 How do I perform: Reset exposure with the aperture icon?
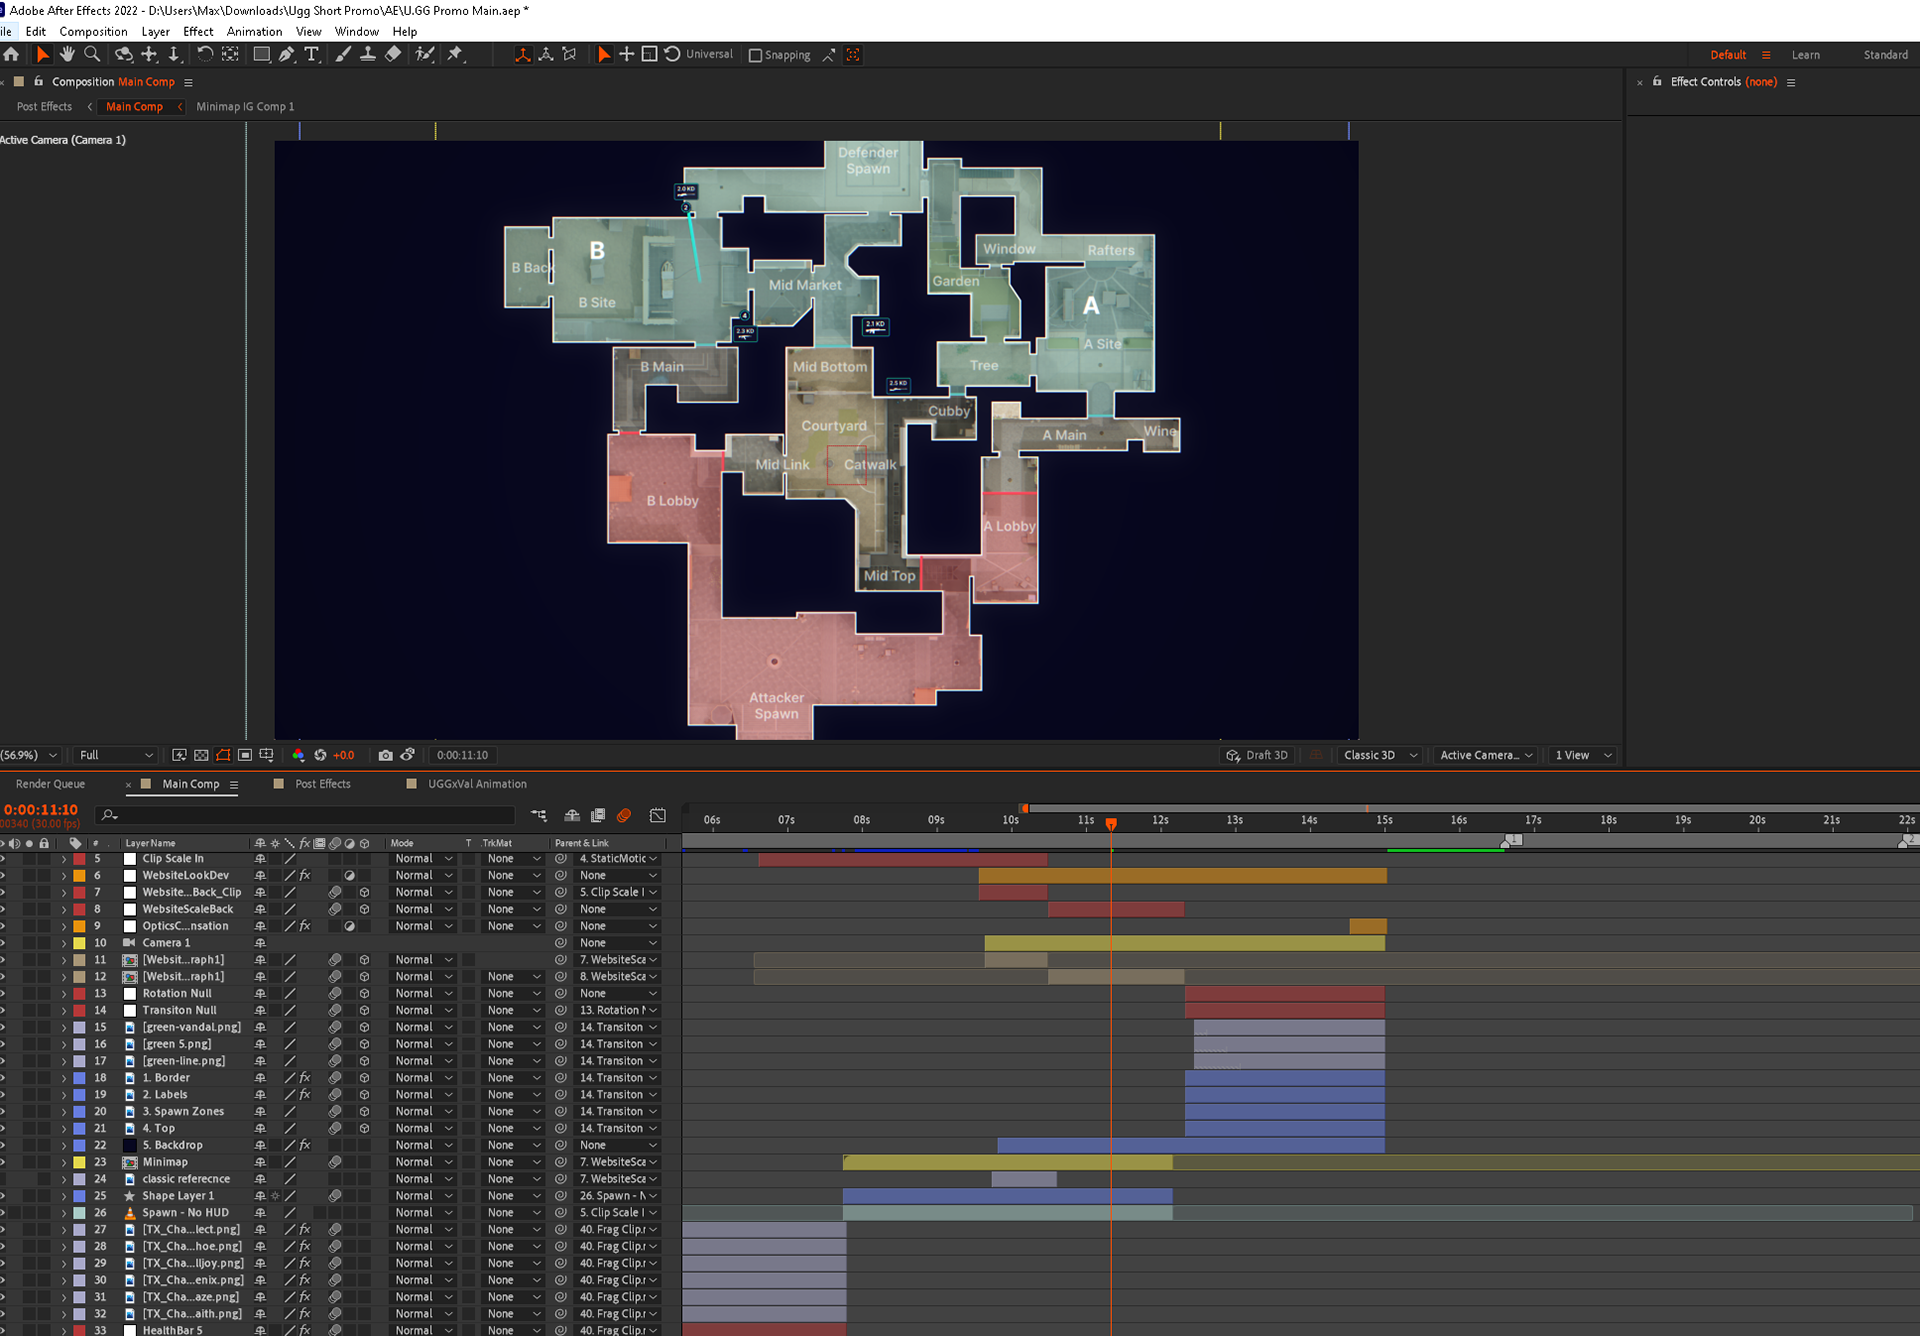[320, 755]
